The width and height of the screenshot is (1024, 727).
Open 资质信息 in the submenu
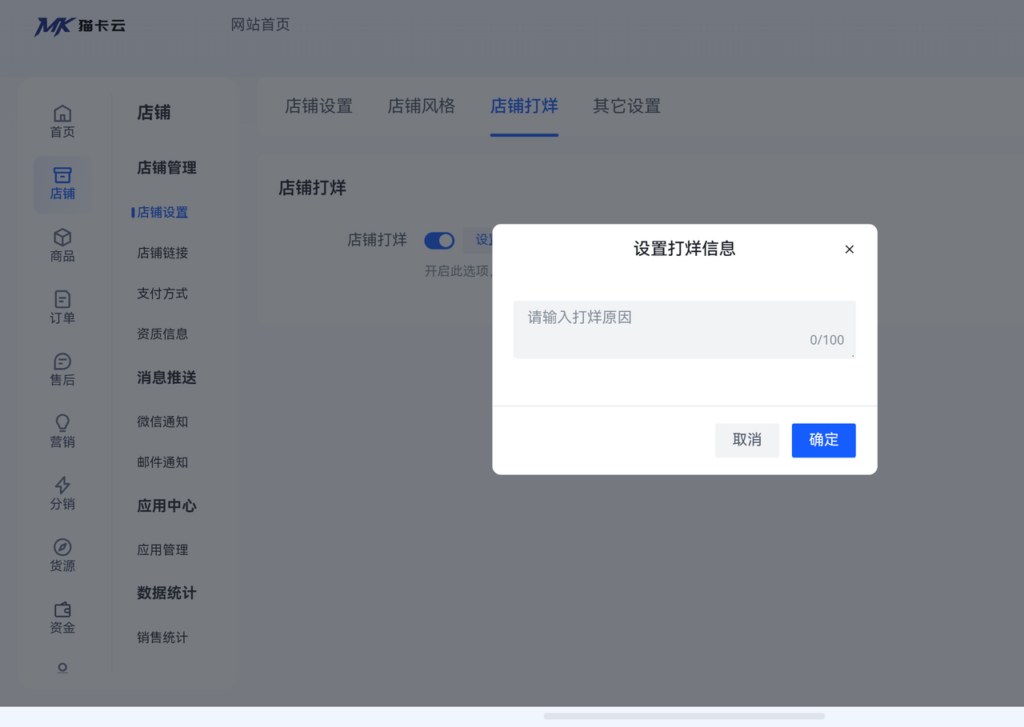pos(162,334)
